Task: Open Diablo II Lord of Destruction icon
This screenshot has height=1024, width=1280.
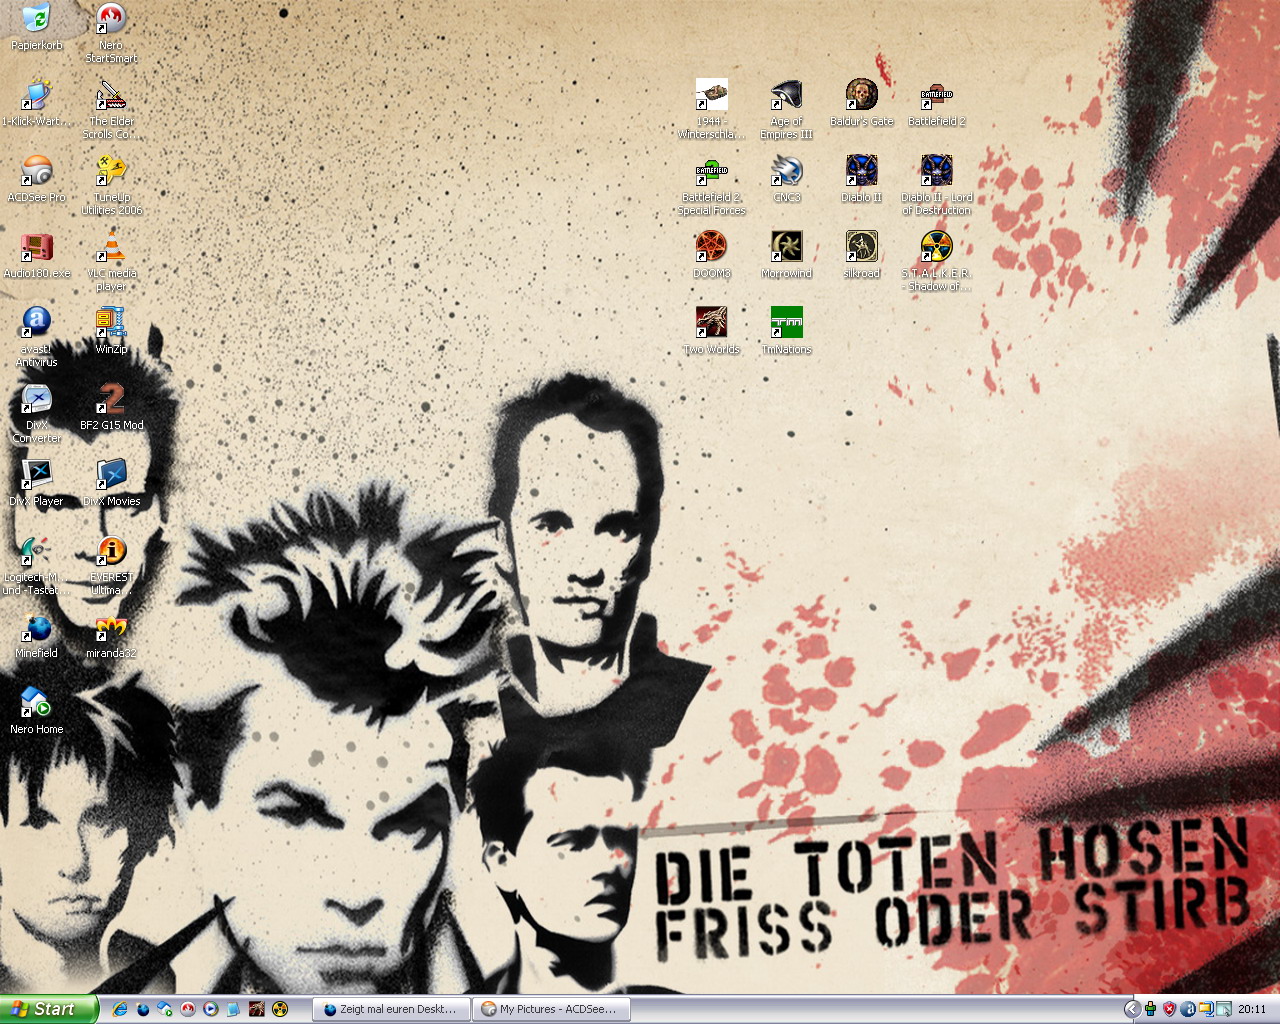Action: 936,185
